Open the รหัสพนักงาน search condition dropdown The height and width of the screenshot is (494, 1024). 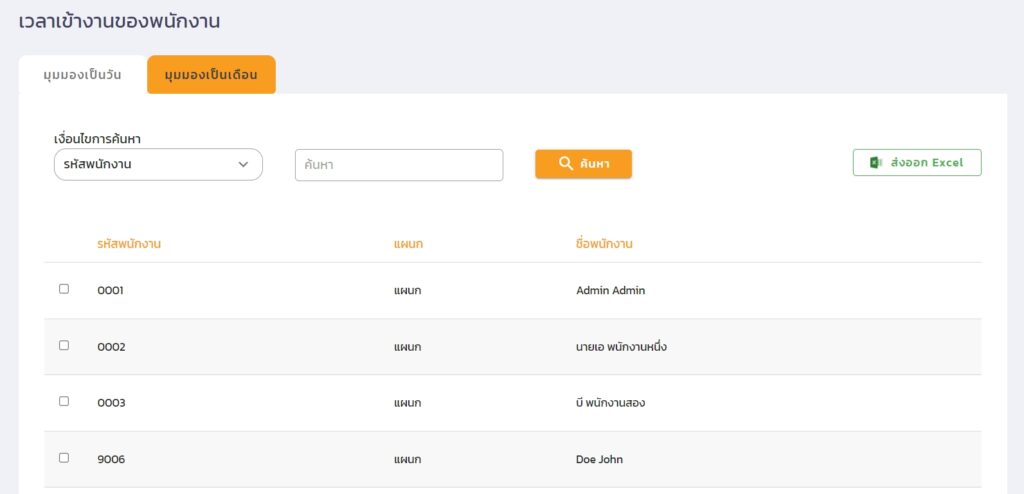click(158, 165)
